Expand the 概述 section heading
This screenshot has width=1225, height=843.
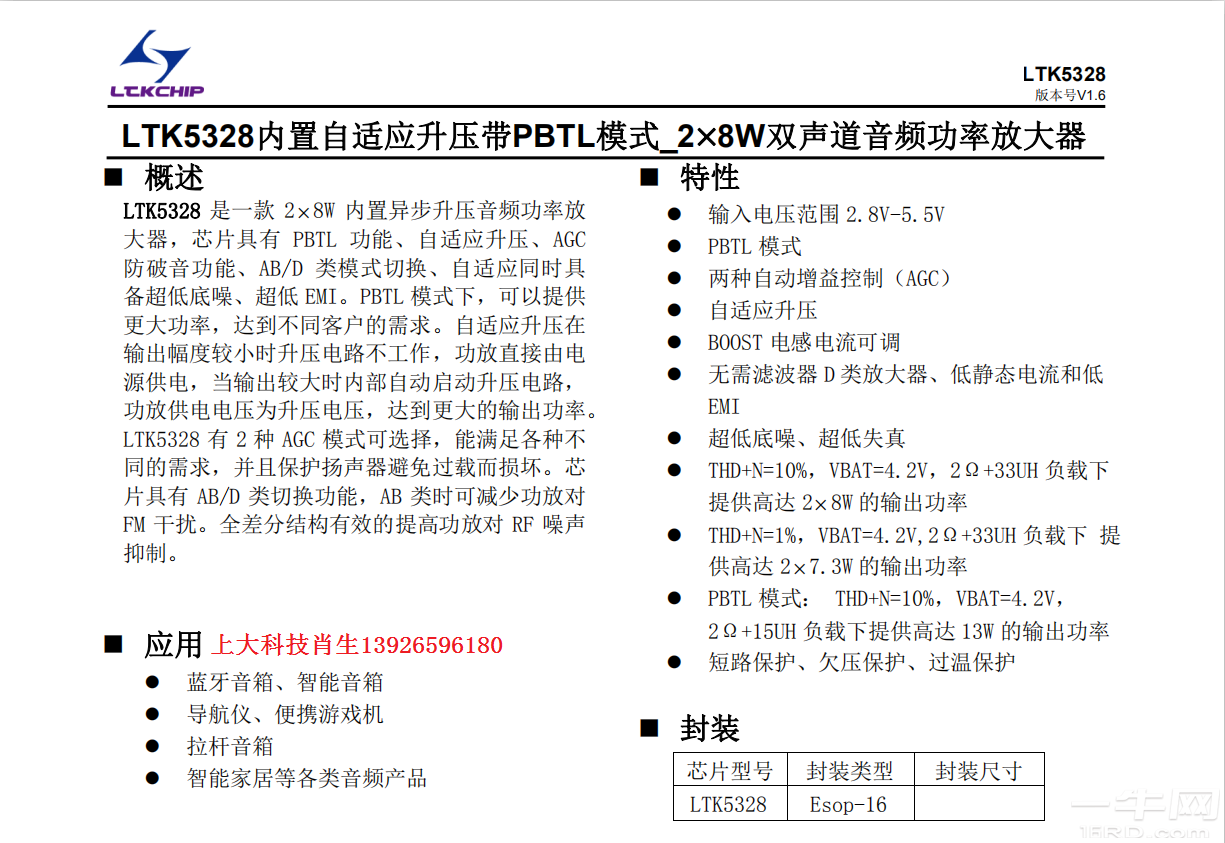tap(172, 177)
